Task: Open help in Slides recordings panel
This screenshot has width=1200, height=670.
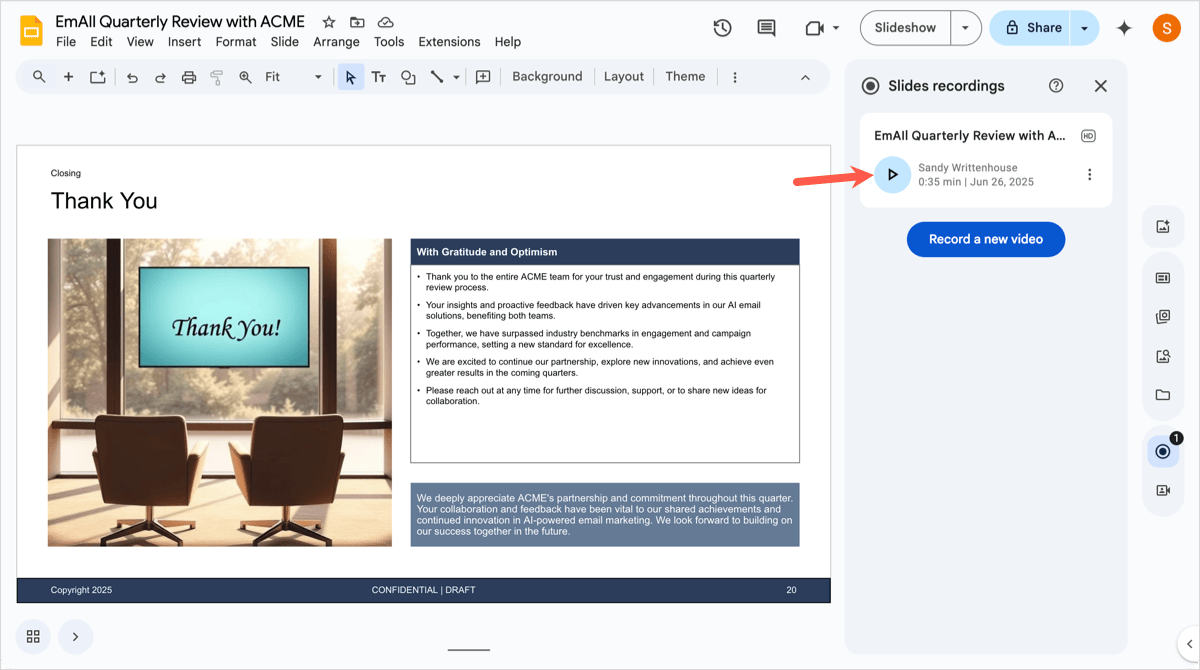Action: coord(1056,86)
